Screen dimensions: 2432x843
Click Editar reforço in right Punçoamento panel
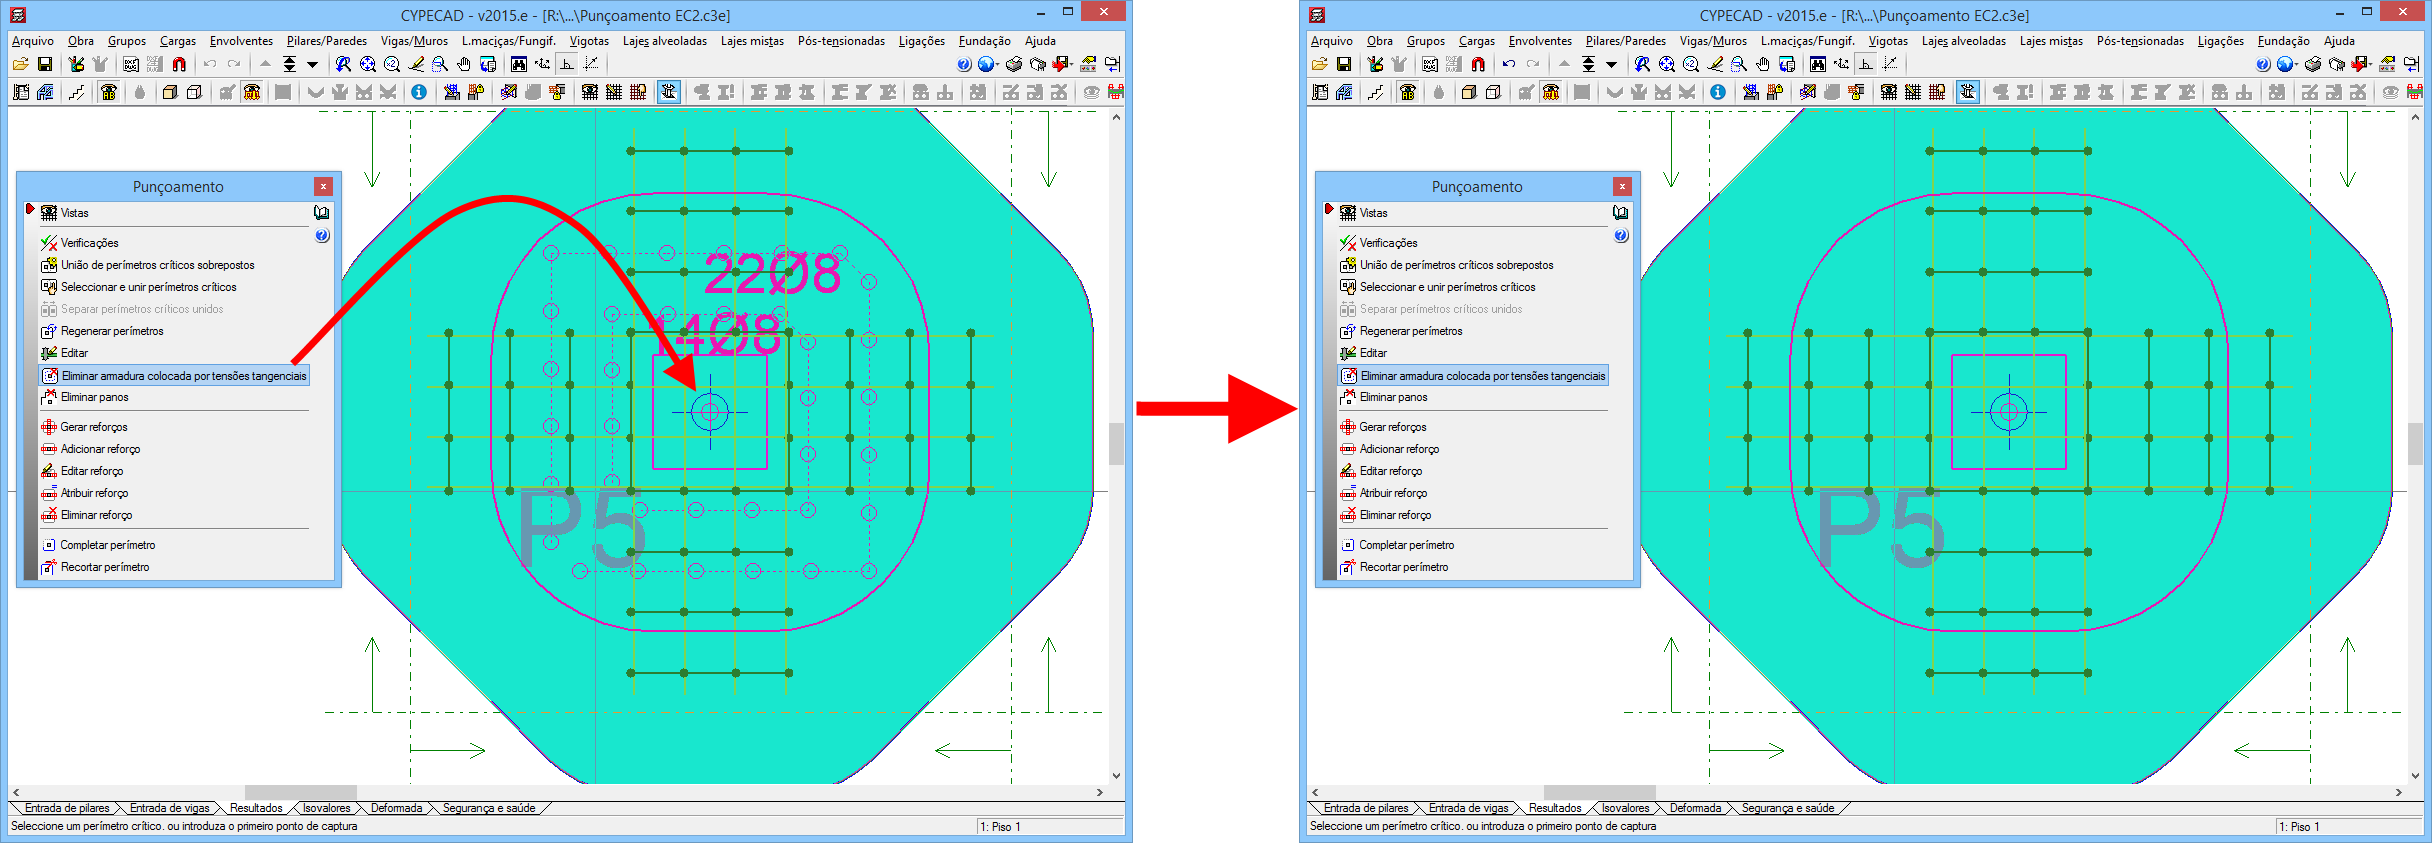click(x=1390, y=471)
